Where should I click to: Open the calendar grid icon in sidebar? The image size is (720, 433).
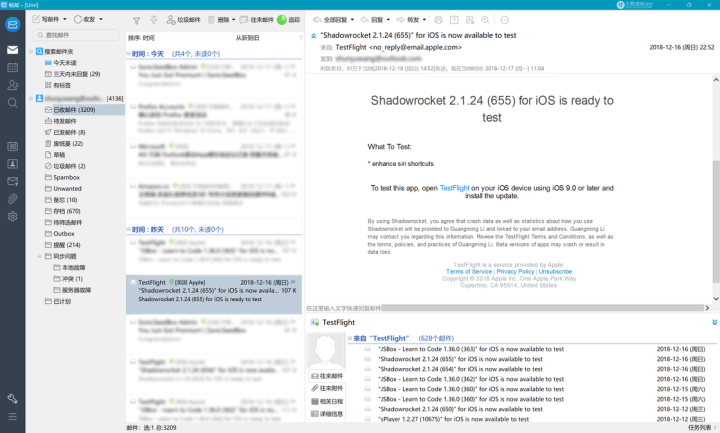[12, 67]
